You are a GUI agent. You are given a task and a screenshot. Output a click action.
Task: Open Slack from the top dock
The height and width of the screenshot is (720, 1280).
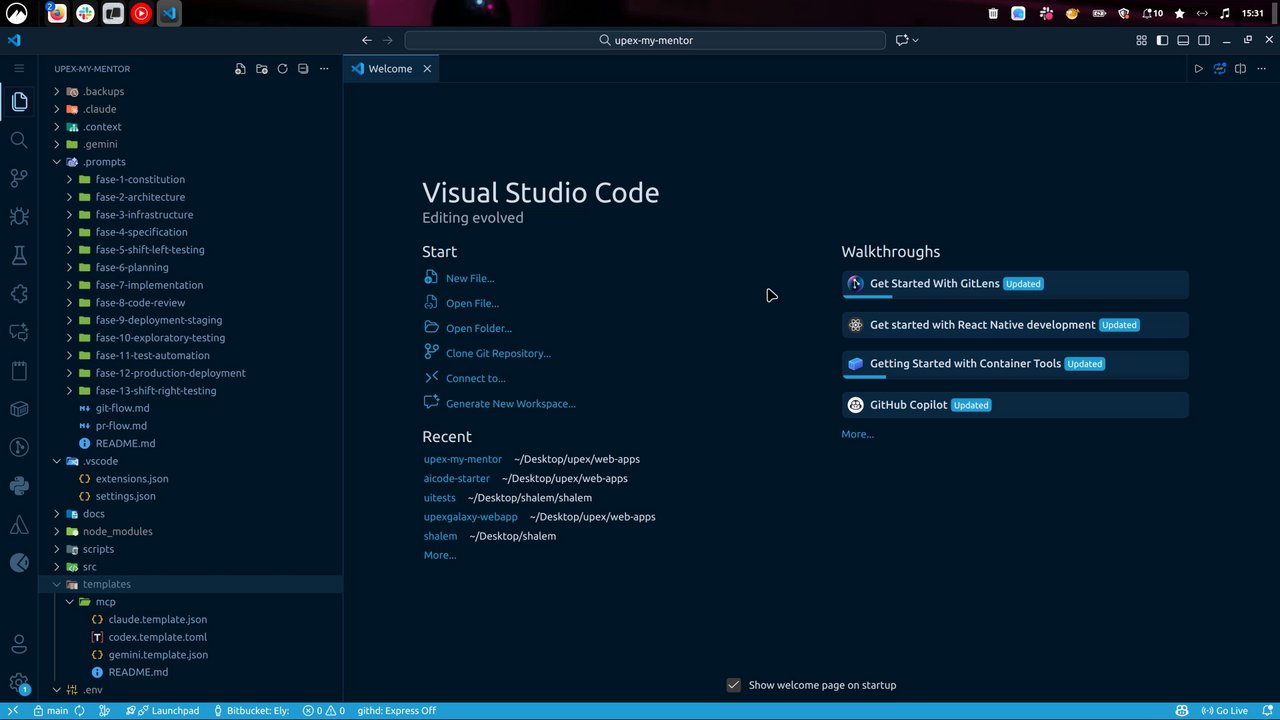(85, 14)
